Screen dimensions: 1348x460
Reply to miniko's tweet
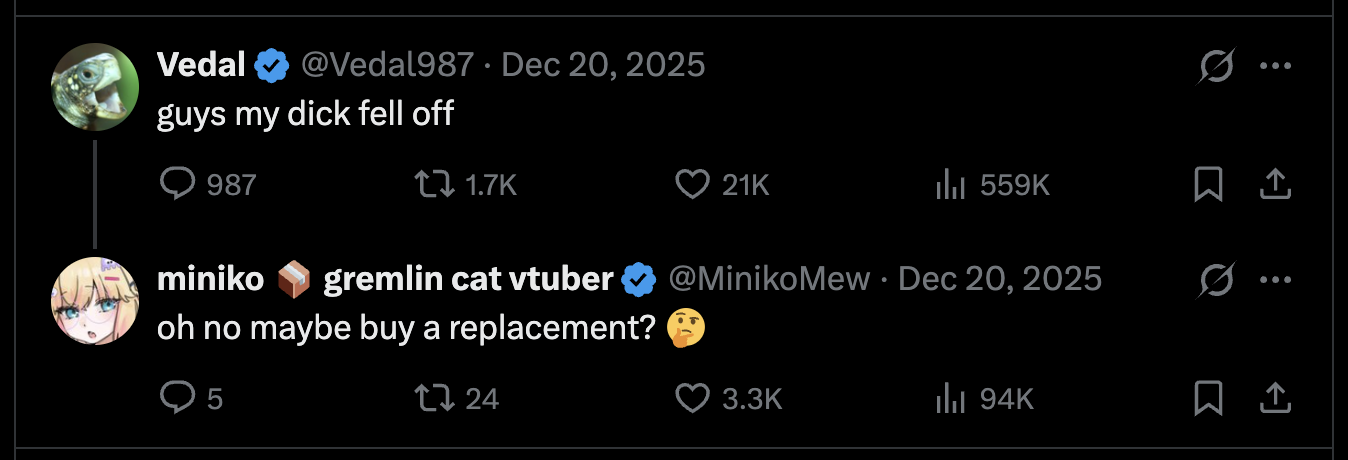(176, 399)
